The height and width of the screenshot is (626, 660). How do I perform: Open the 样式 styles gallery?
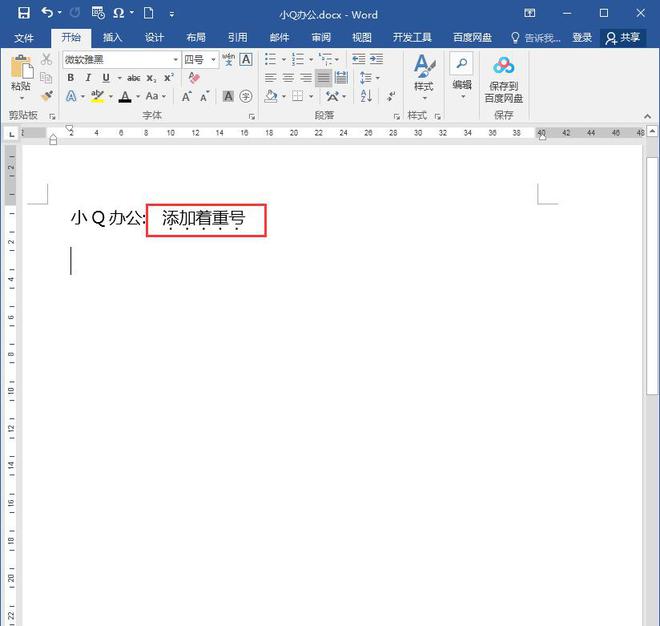(423, 78)
